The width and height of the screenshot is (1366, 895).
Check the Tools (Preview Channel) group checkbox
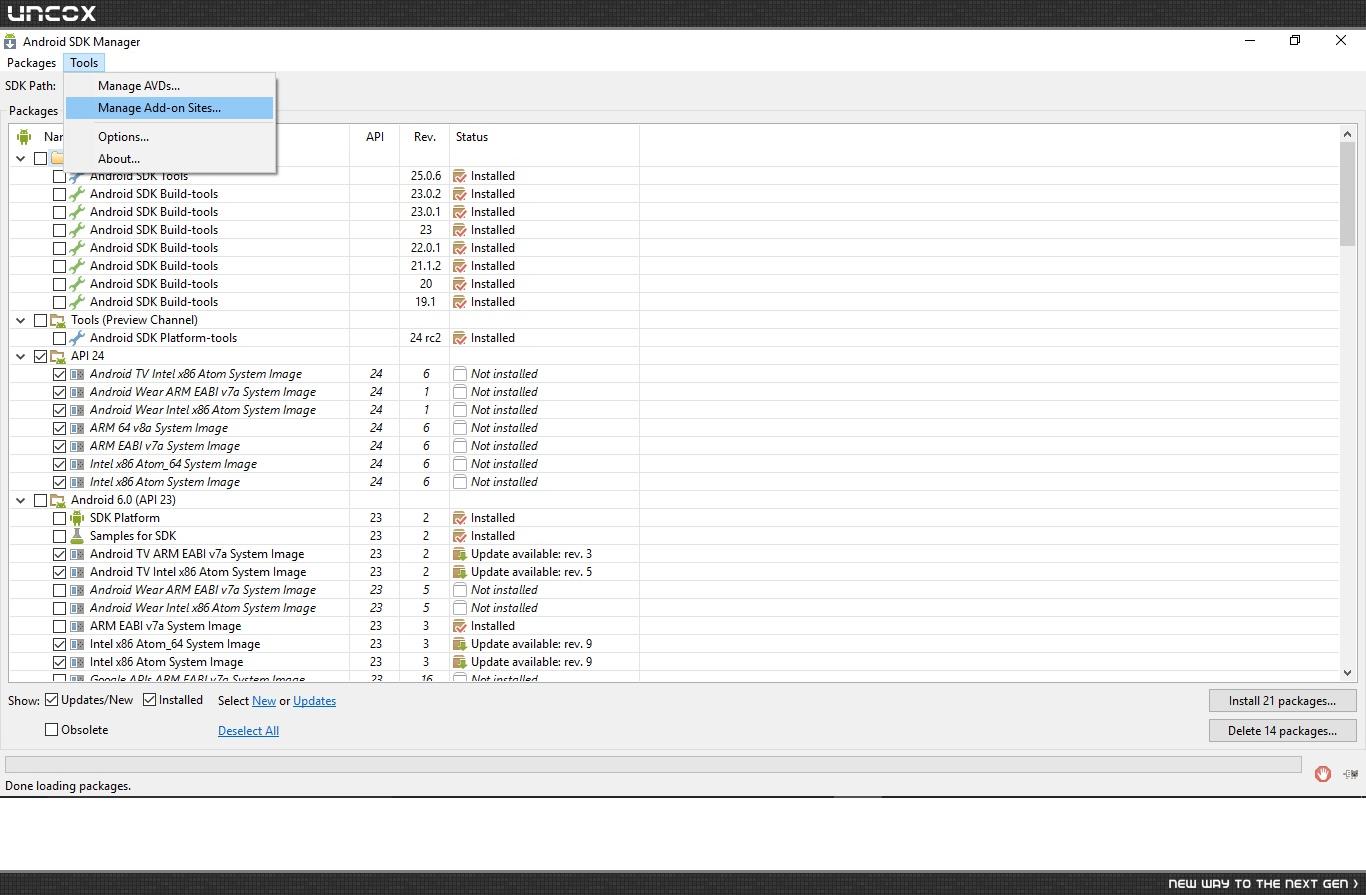40,320
